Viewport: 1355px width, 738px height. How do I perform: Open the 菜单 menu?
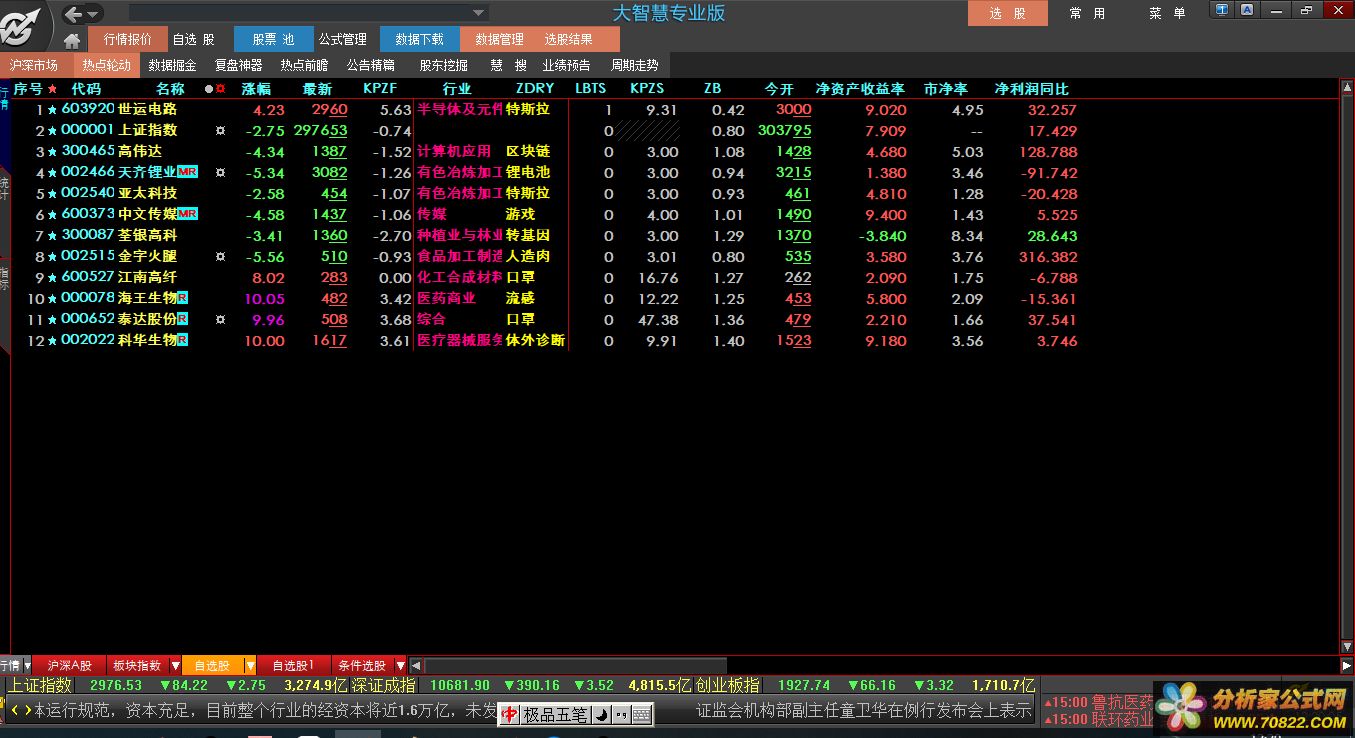1167,13
